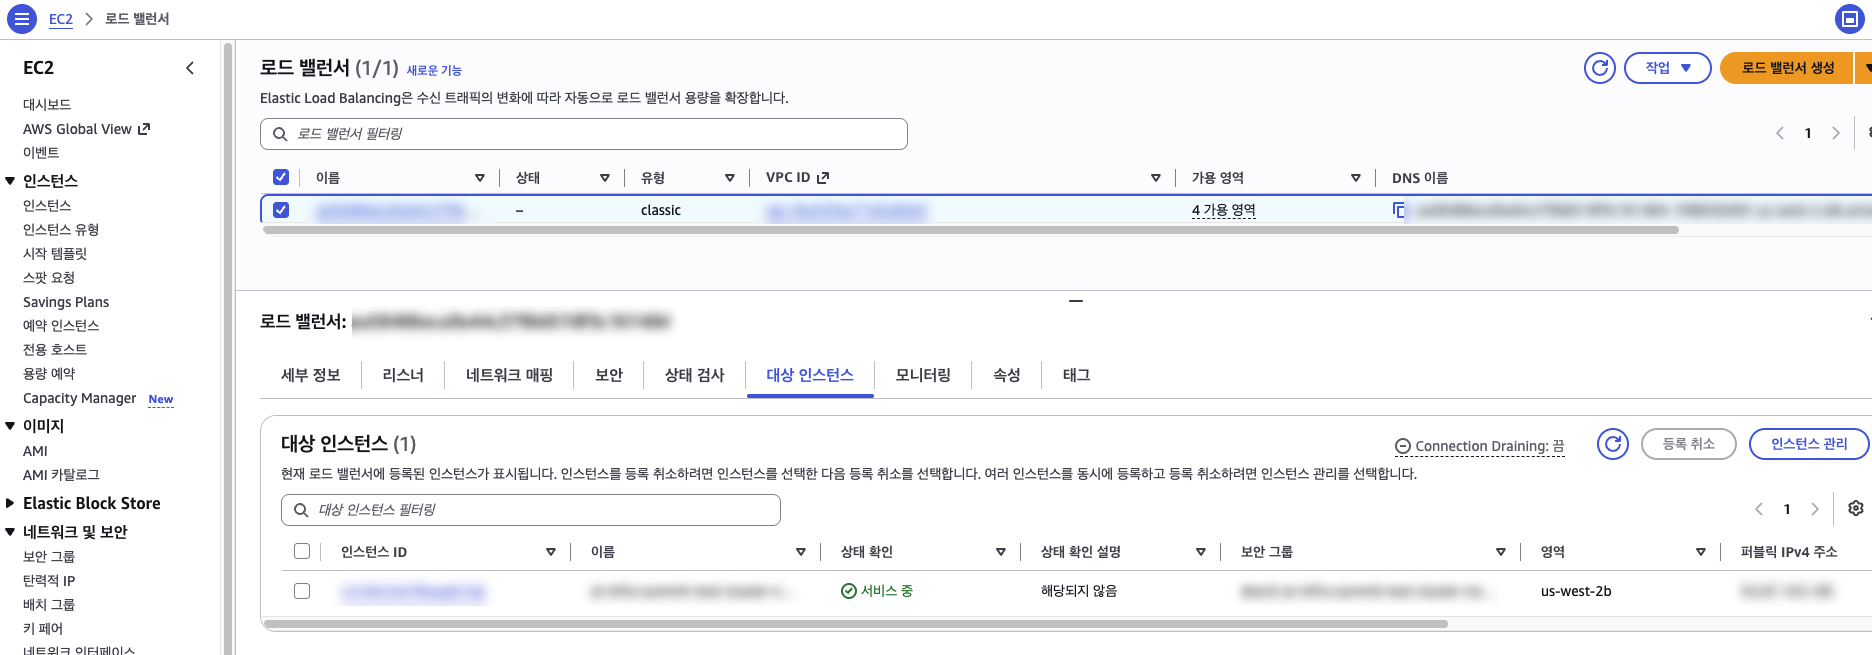Select the us-west-2b instance row checkbox

(x=302, y=591)
